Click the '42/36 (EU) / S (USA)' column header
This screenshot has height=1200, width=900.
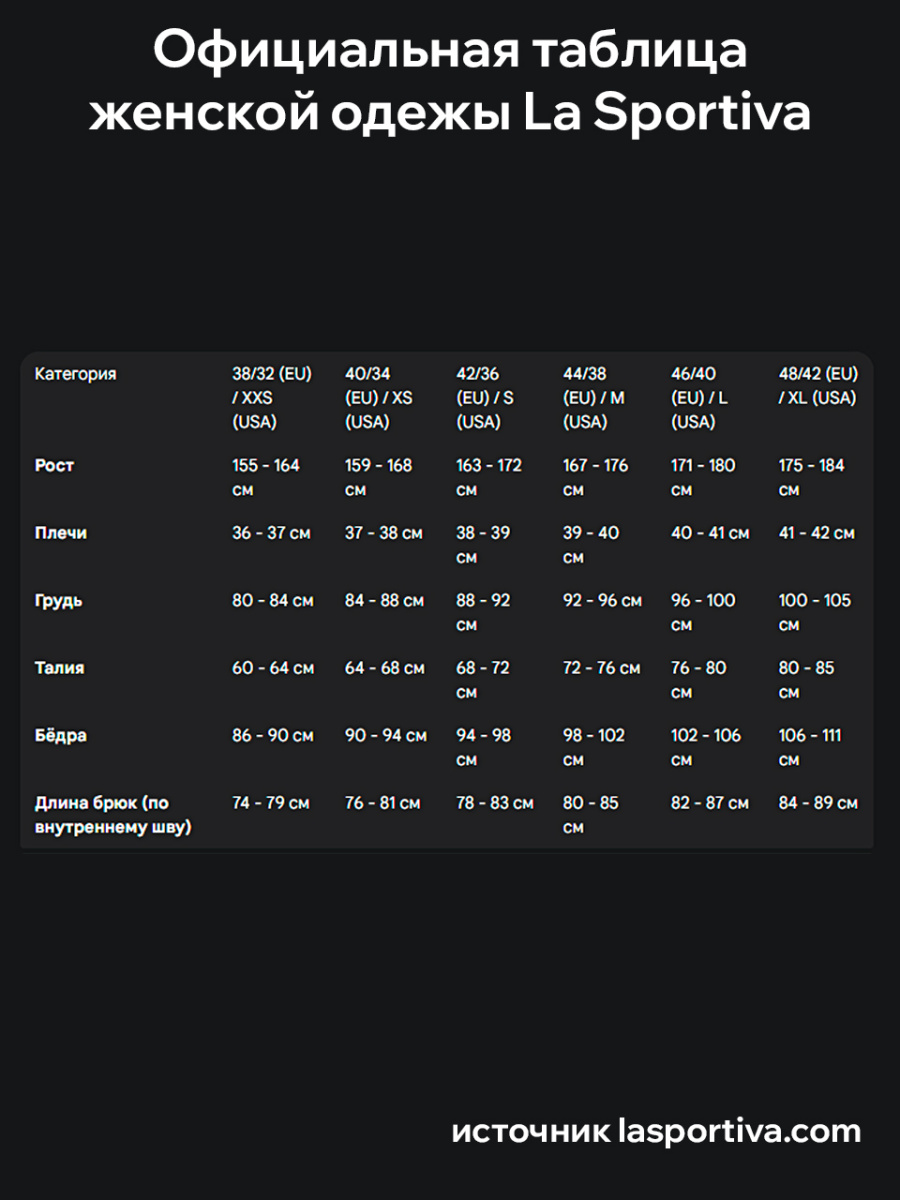[485, 398]
